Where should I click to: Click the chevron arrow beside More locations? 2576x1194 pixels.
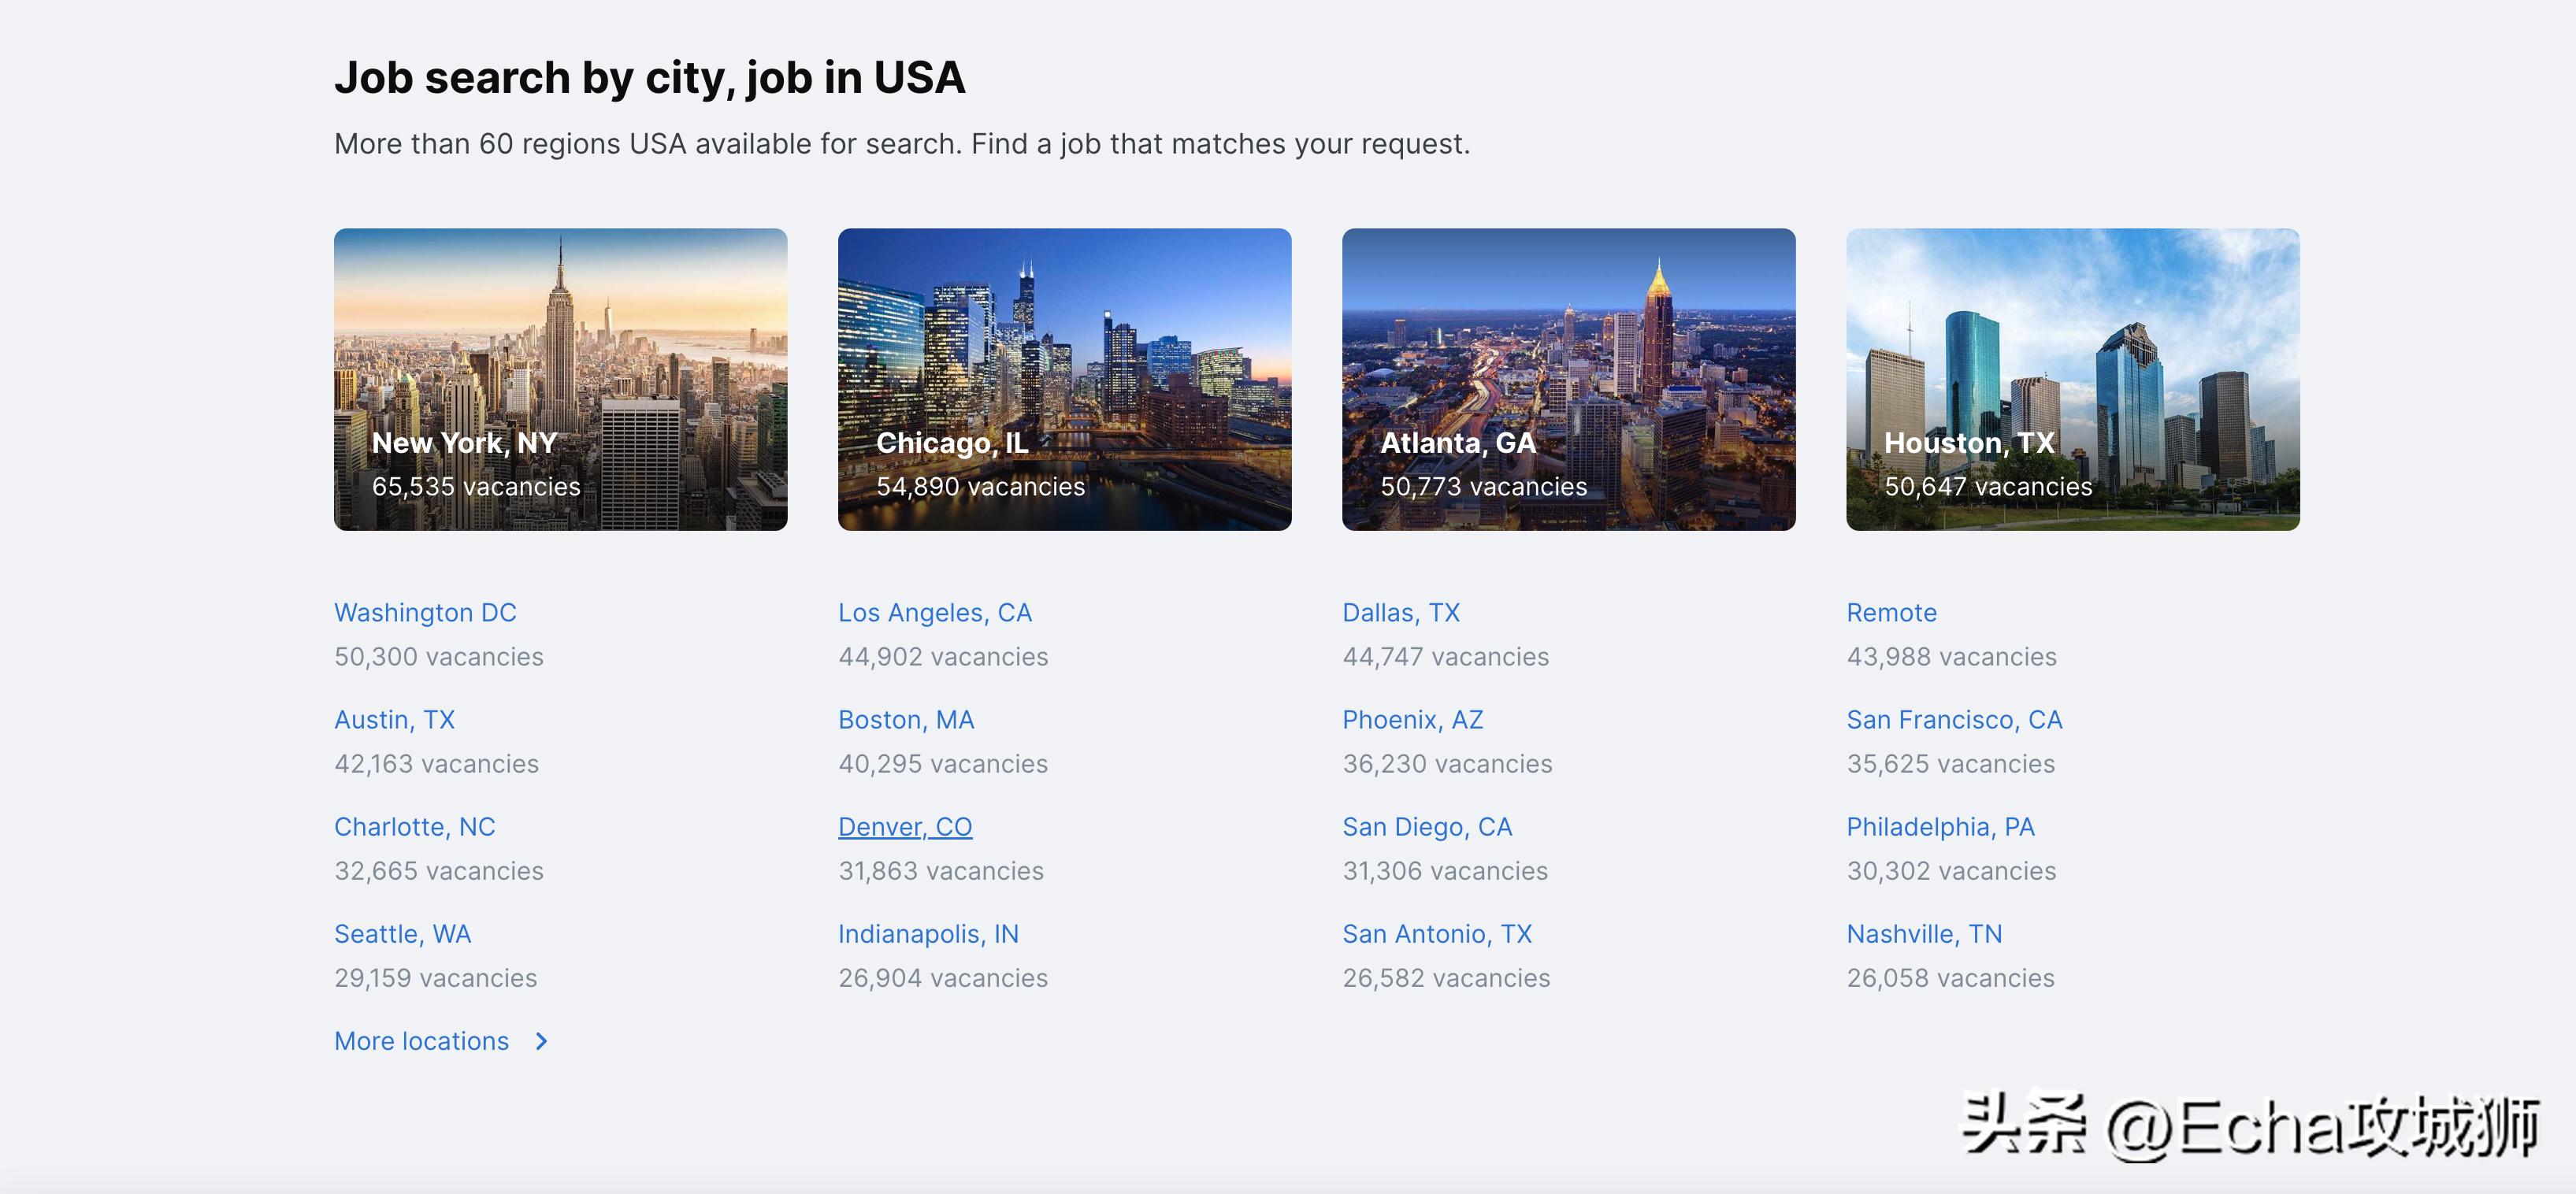tap(541, 1041)
